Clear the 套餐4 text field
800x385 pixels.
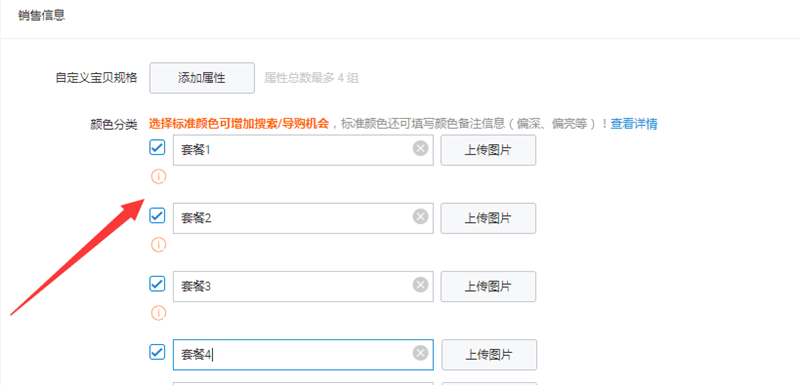pos(420,353)
